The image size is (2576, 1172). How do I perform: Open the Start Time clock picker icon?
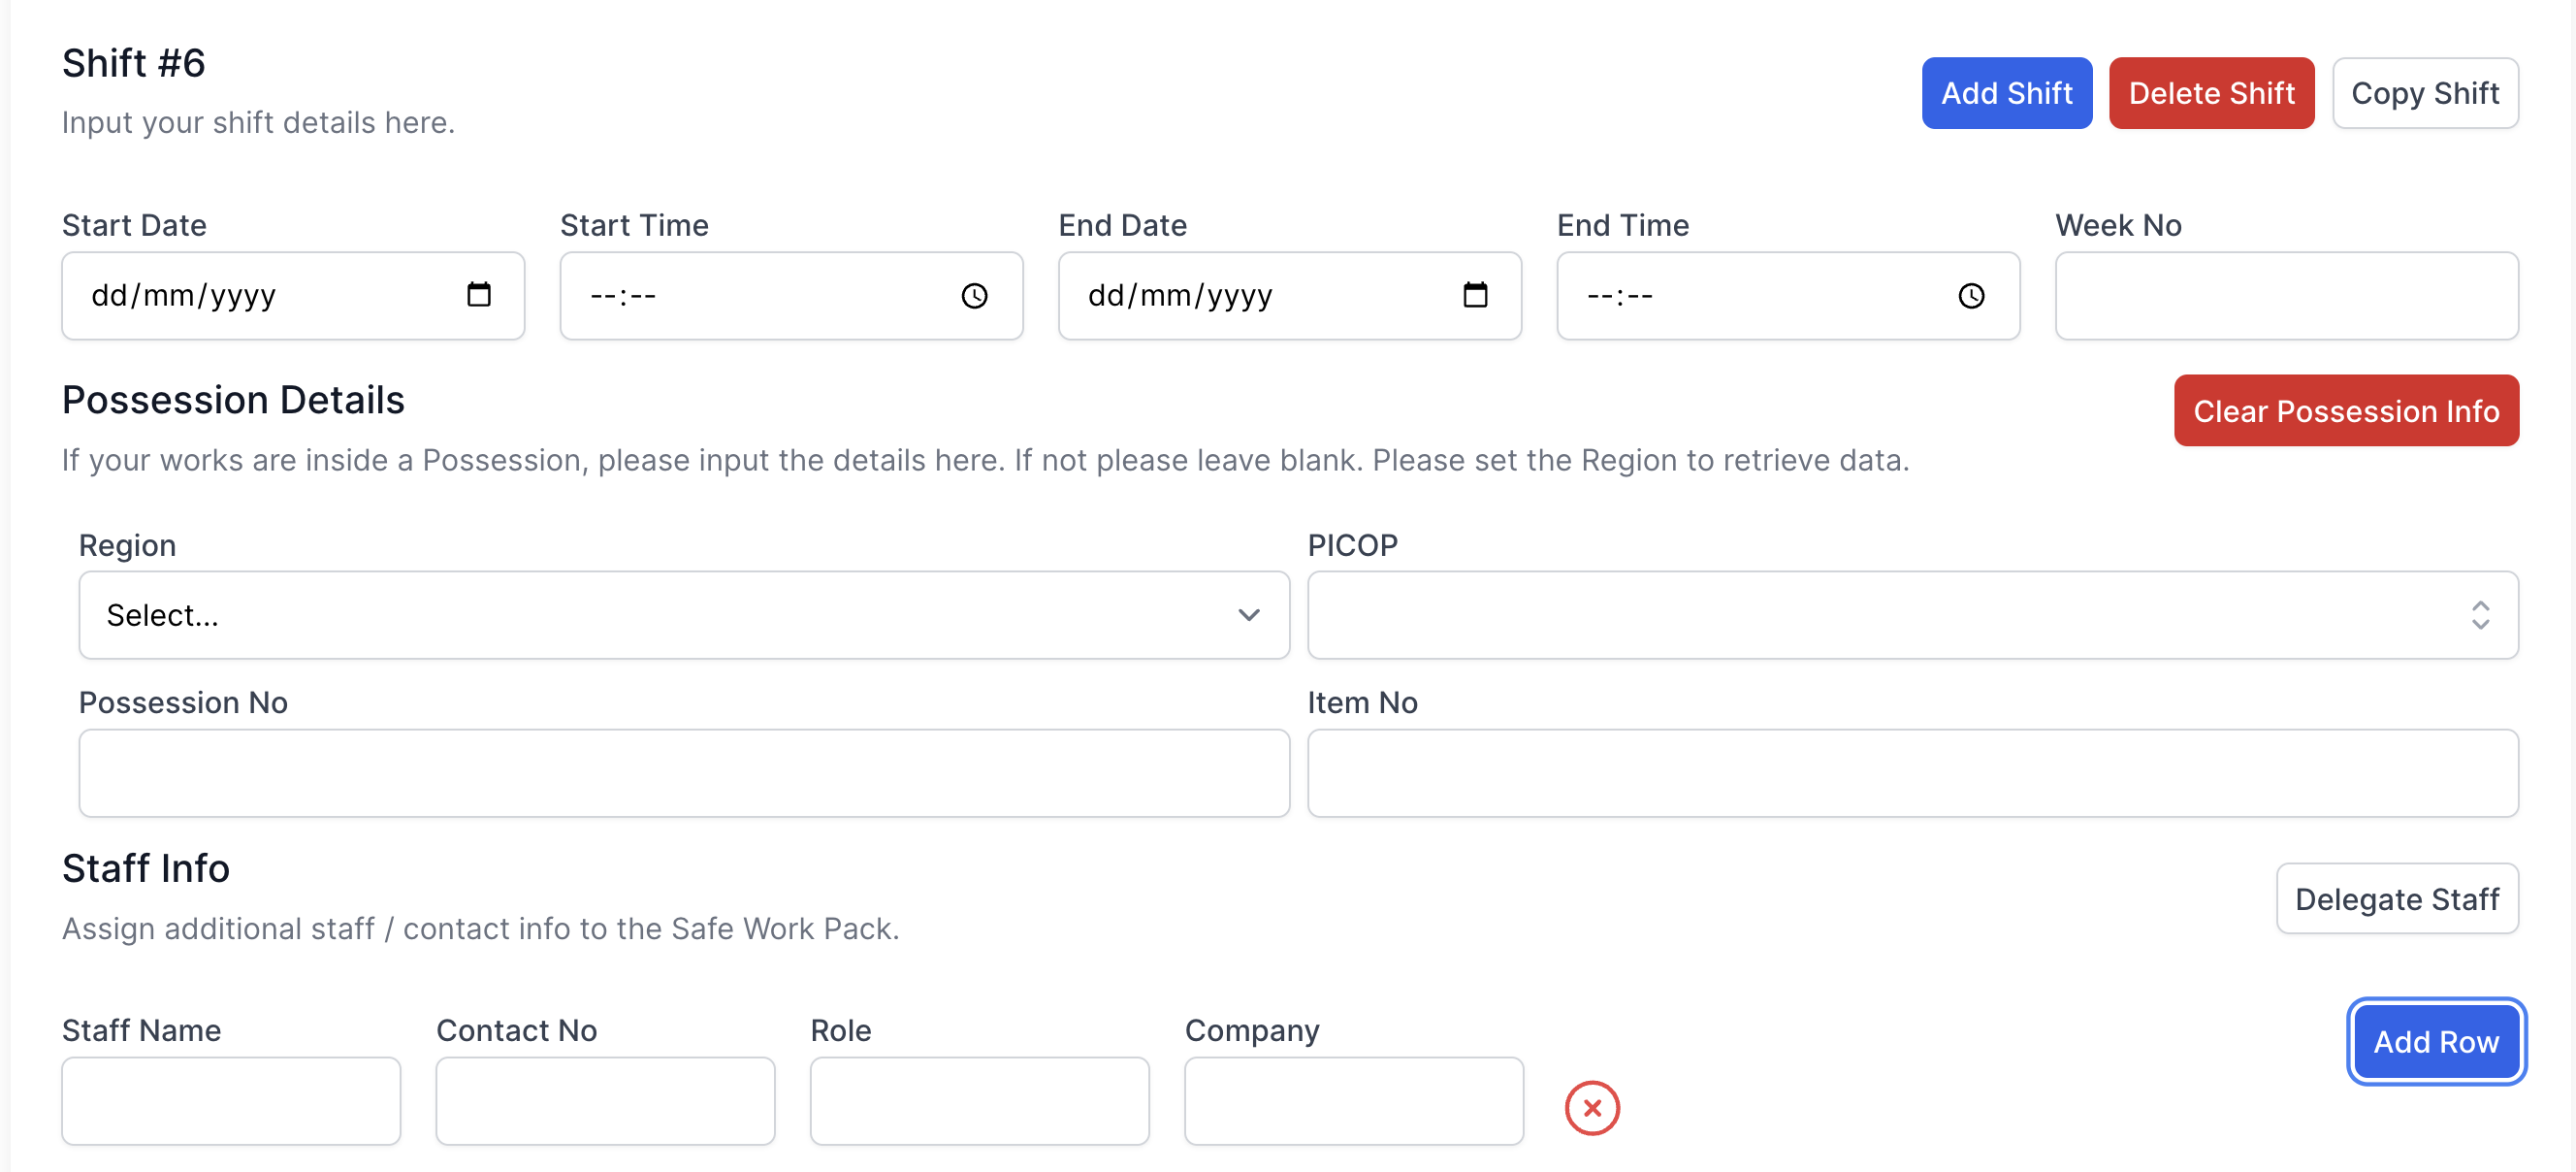(x=974, y=296)
